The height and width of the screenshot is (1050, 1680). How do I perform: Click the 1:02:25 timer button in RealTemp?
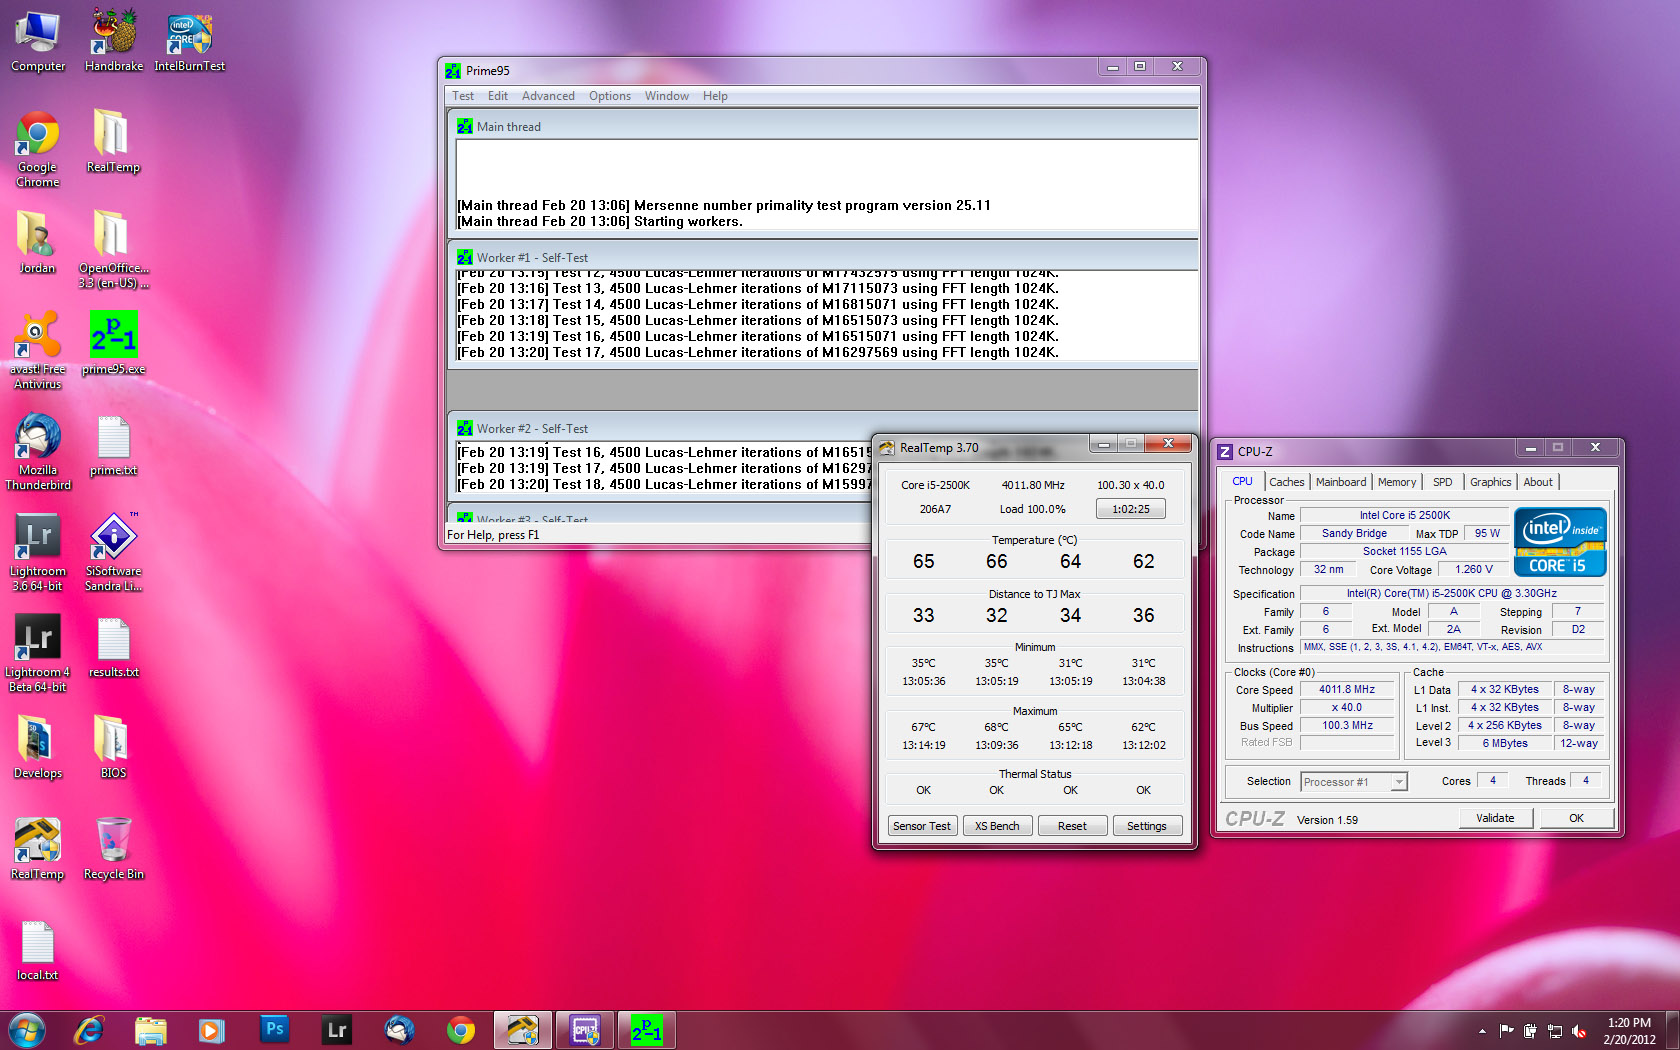point(1130,509)
